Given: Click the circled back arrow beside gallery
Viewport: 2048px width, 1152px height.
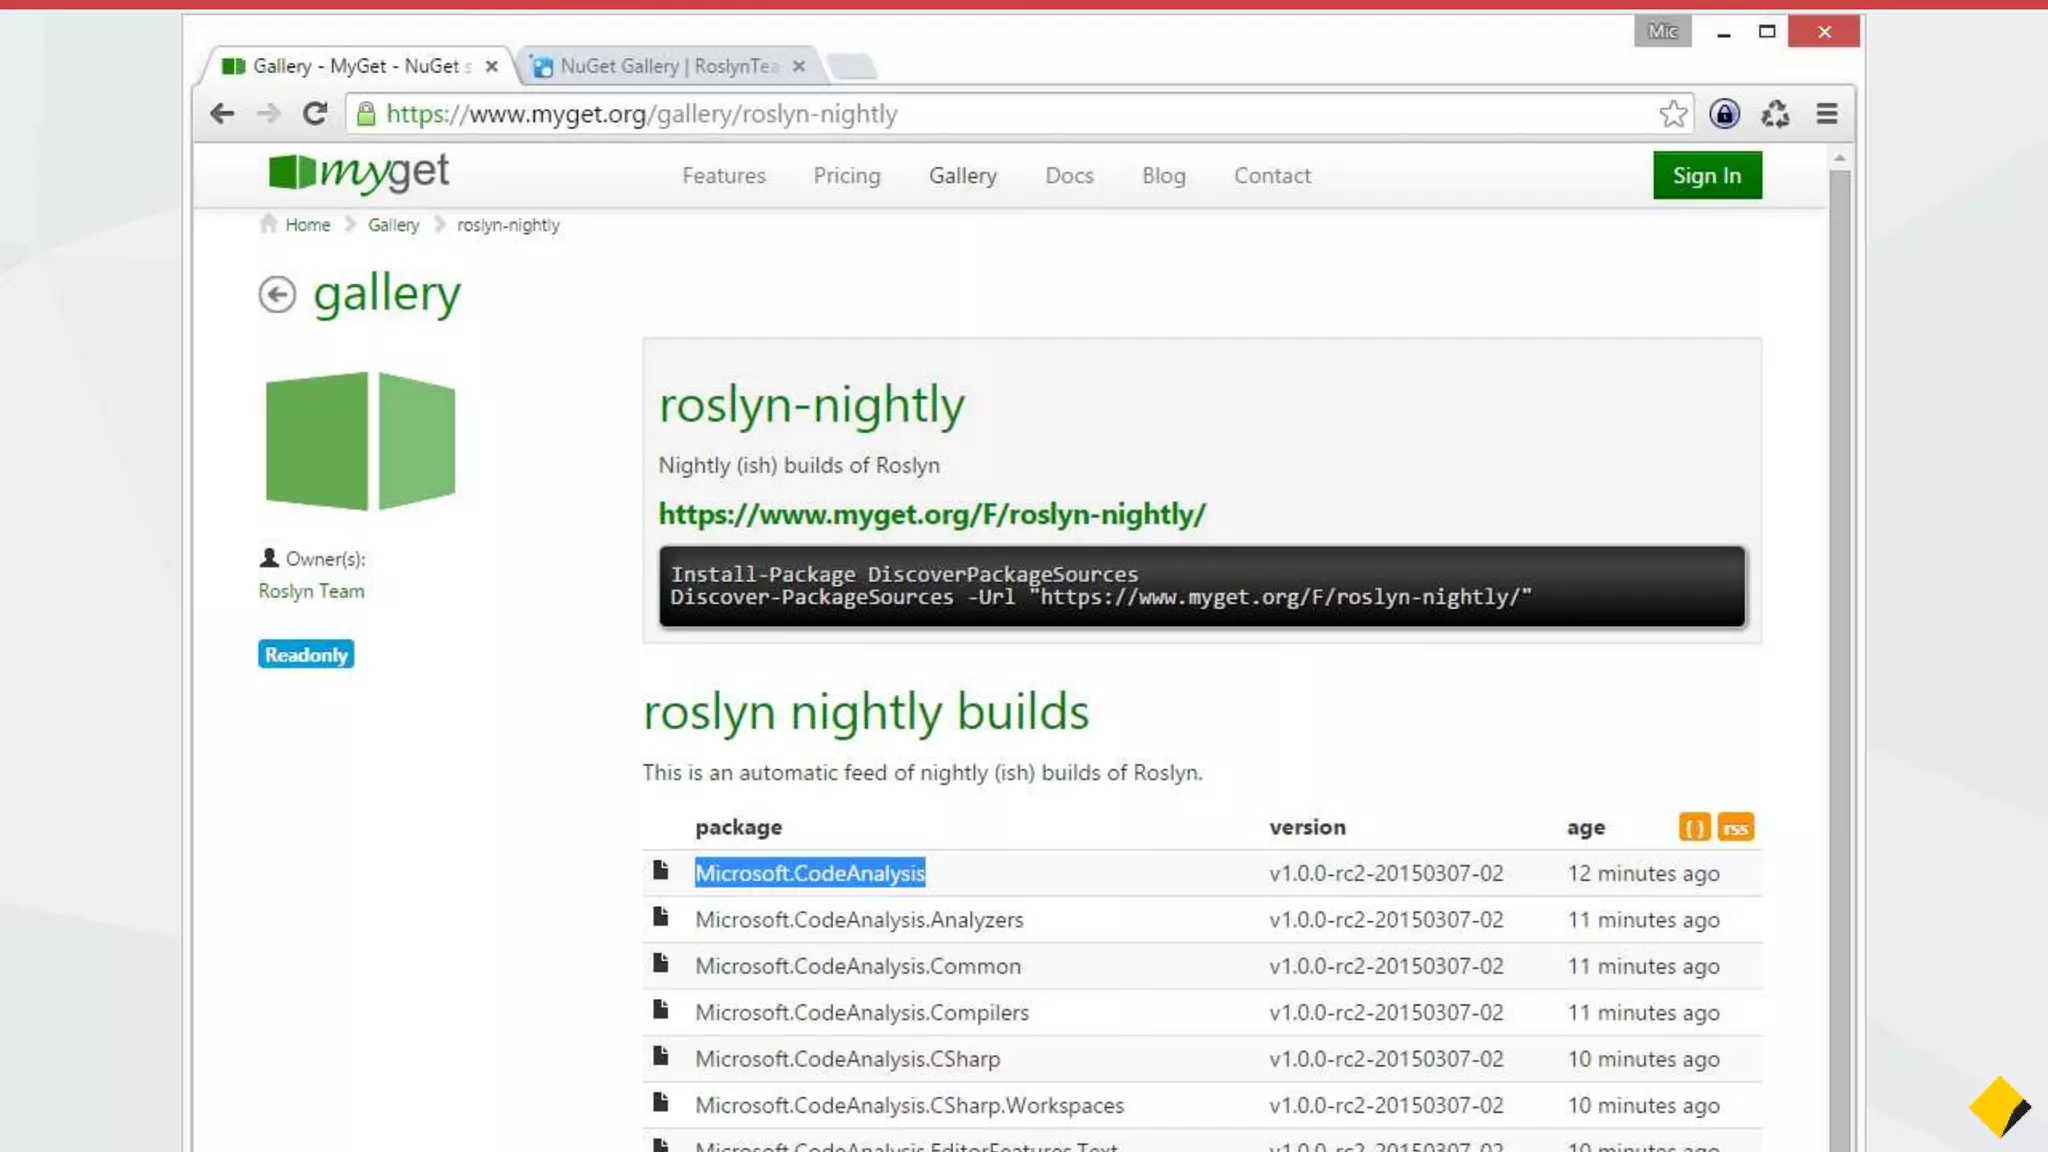Looking at the screenshot, I should [x=277, y=294].
